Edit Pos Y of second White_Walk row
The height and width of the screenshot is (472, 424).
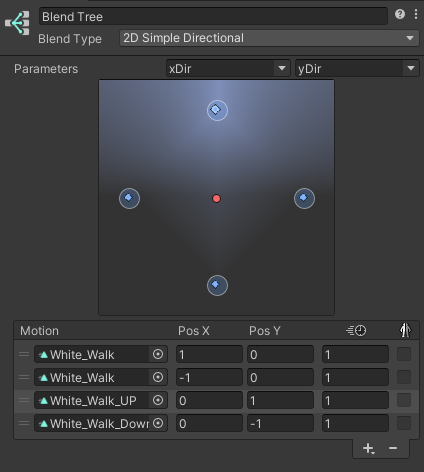[280, 377]
